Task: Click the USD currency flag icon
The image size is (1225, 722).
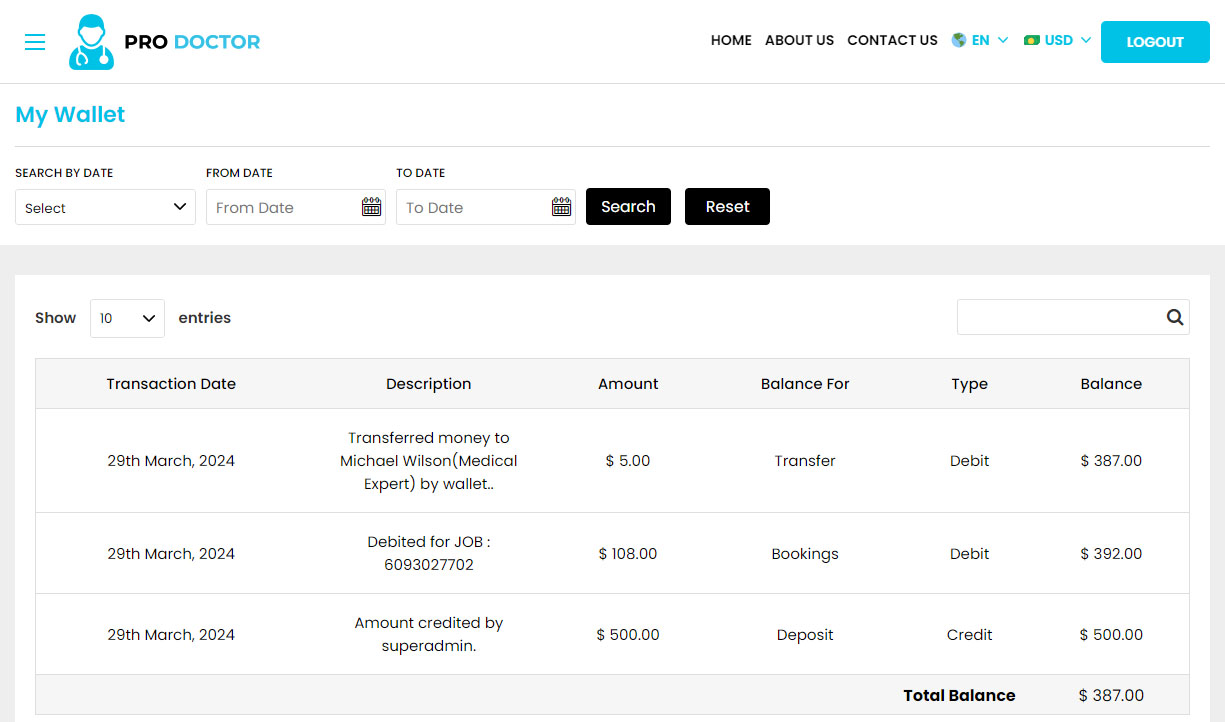Action: coord(1032,41)
